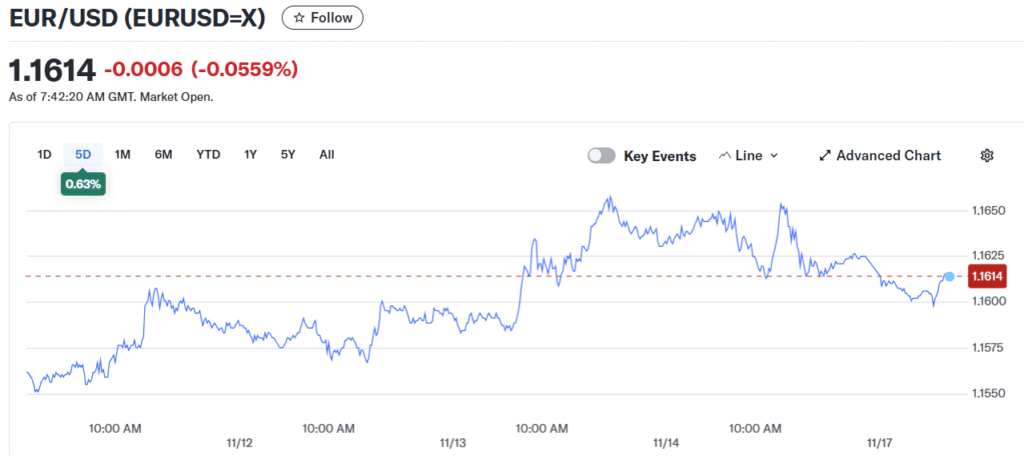Click the red 1.1614 price label on axis

(x=987, y=276)
